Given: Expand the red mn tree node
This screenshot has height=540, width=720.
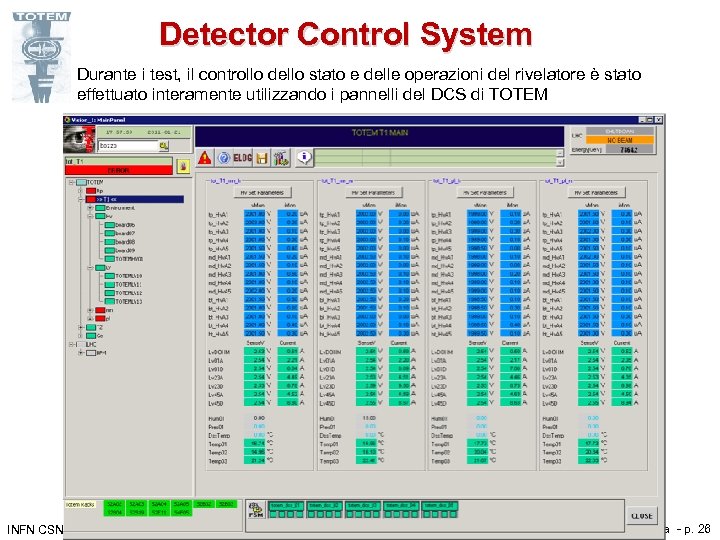Looking at the screenshot, I should [x=90, y=310].
